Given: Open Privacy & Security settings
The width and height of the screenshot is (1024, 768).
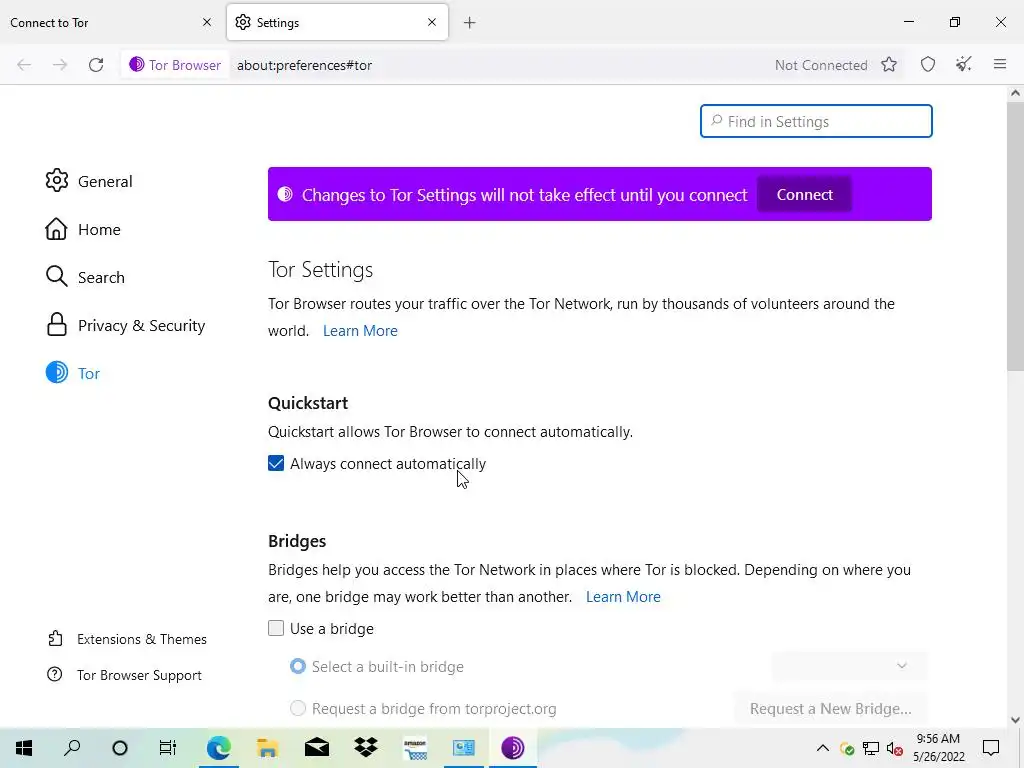Looking at the screenshot, I should 125,325.
